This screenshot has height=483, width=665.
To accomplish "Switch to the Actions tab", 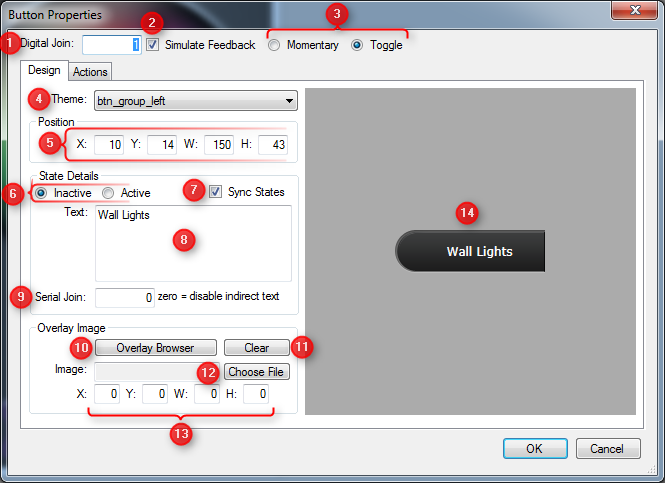I will pyautogui.click(x=90, y=71).
